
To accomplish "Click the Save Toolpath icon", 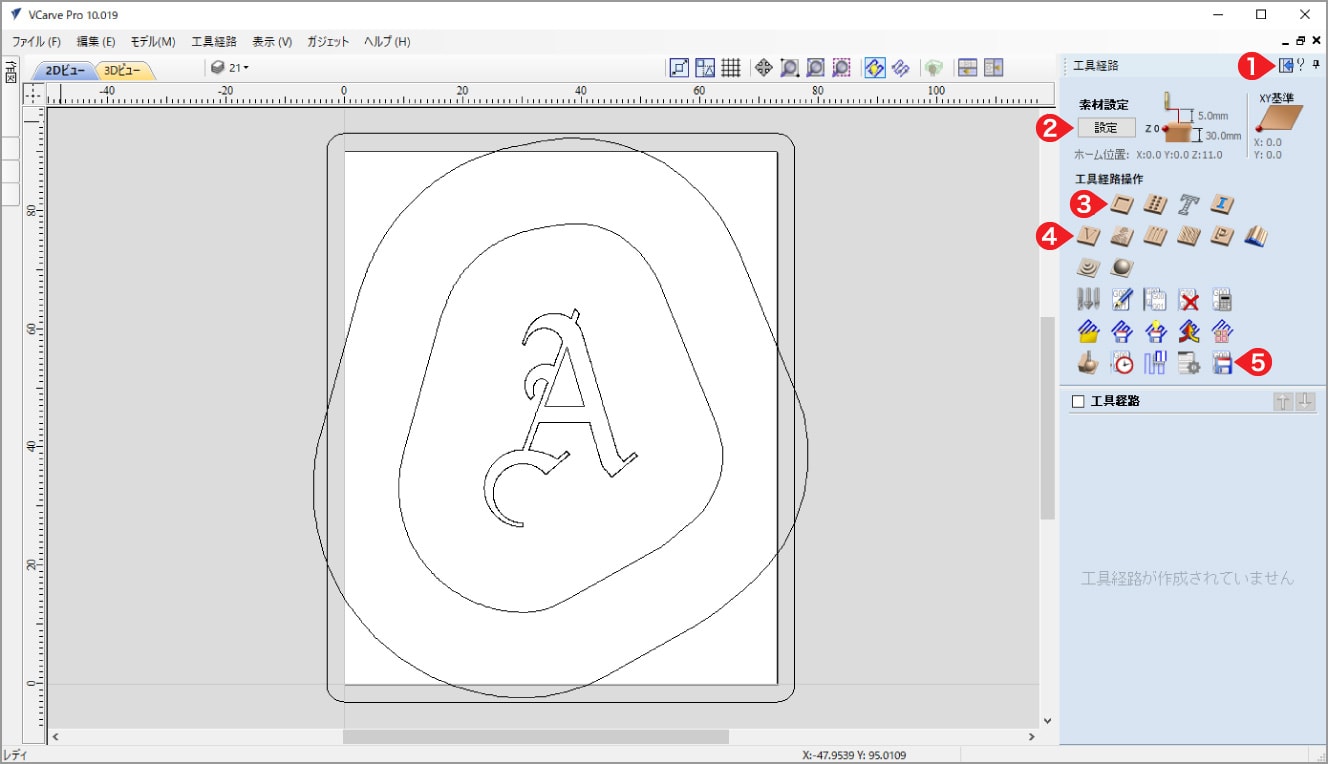I will 1221,364.
